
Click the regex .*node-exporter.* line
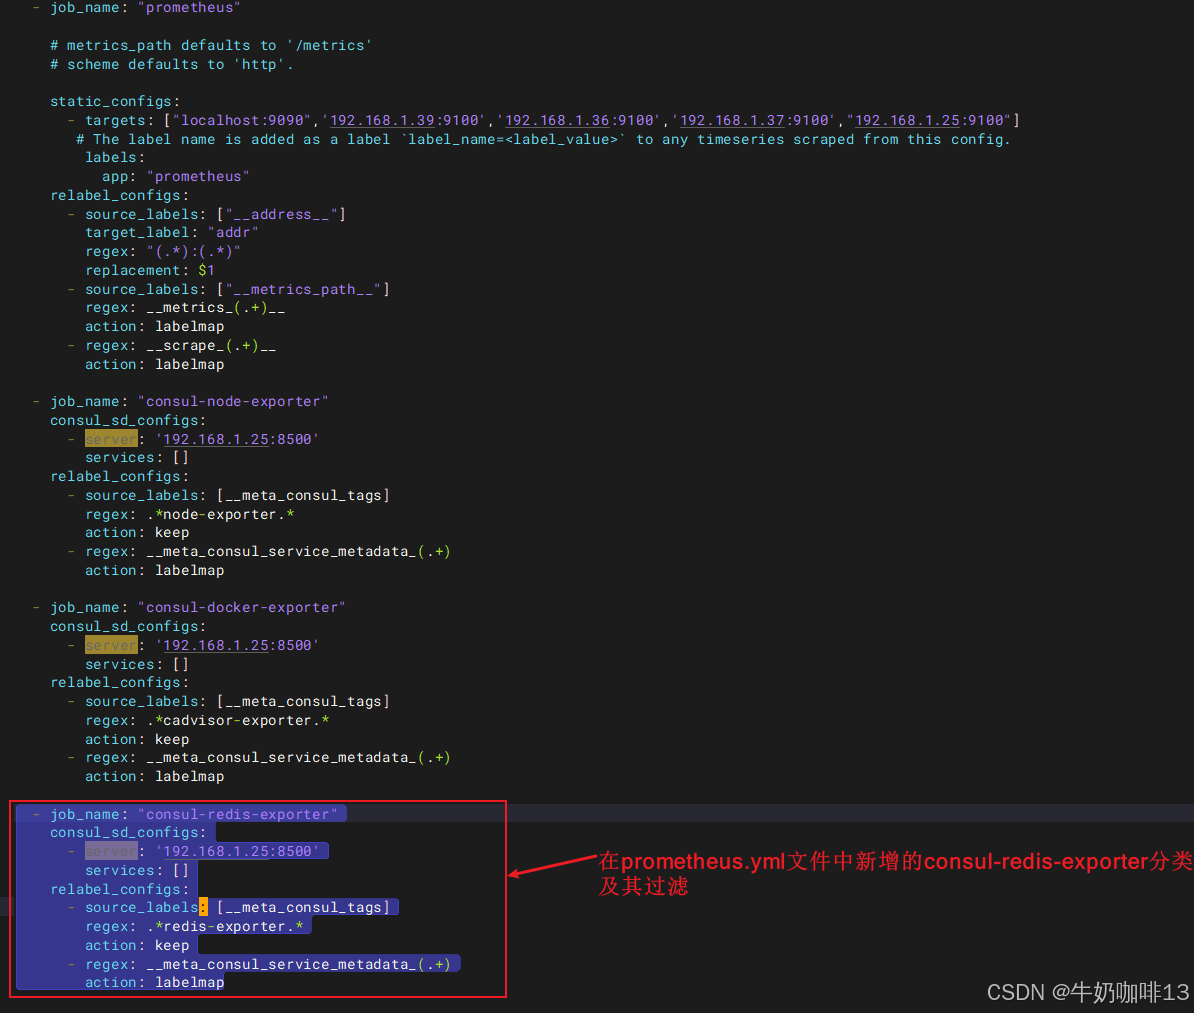click(190, 515)
